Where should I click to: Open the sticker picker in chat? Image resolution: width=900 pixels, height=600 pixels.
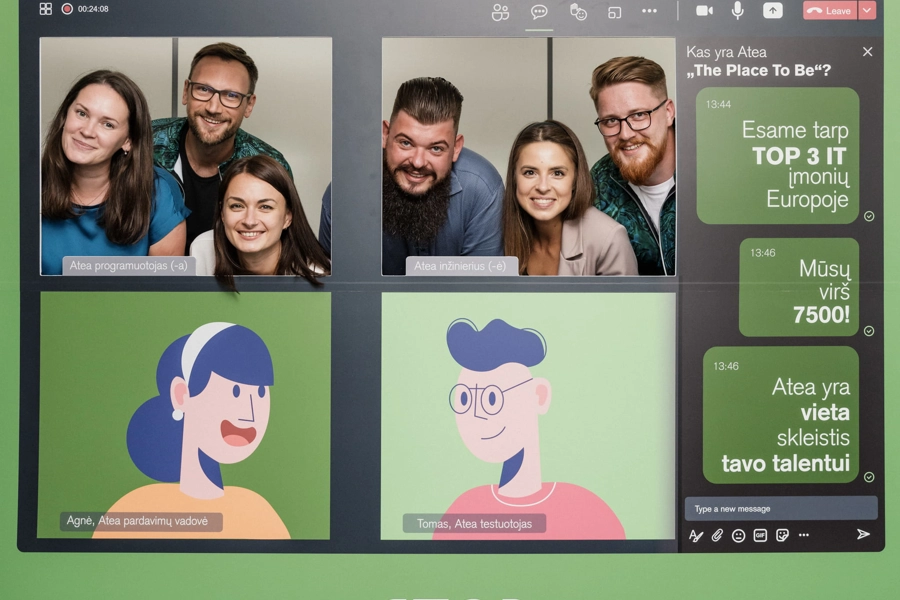tap(782, 535)
